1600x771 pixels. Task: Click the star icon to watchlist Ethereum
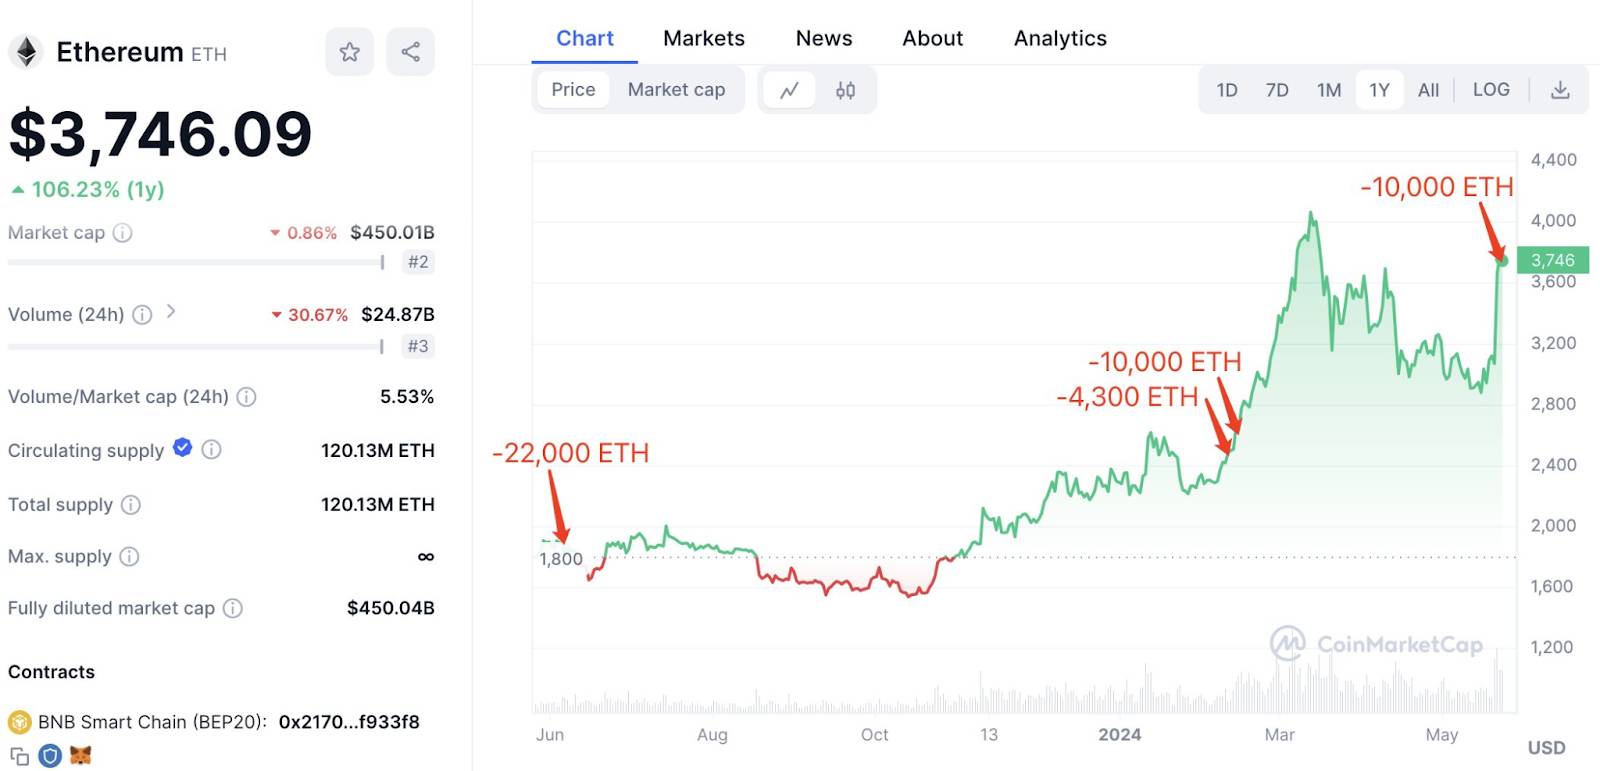(349, 52)
